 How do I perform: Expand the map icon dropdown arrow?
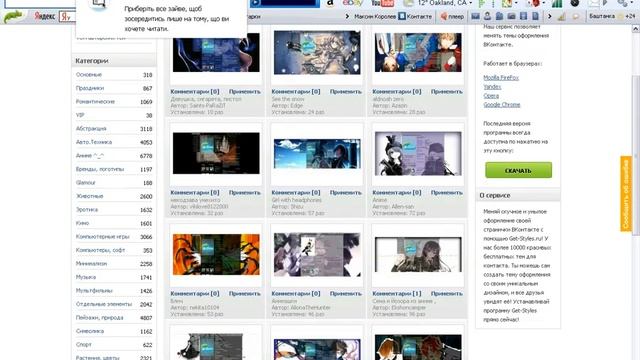516,3
